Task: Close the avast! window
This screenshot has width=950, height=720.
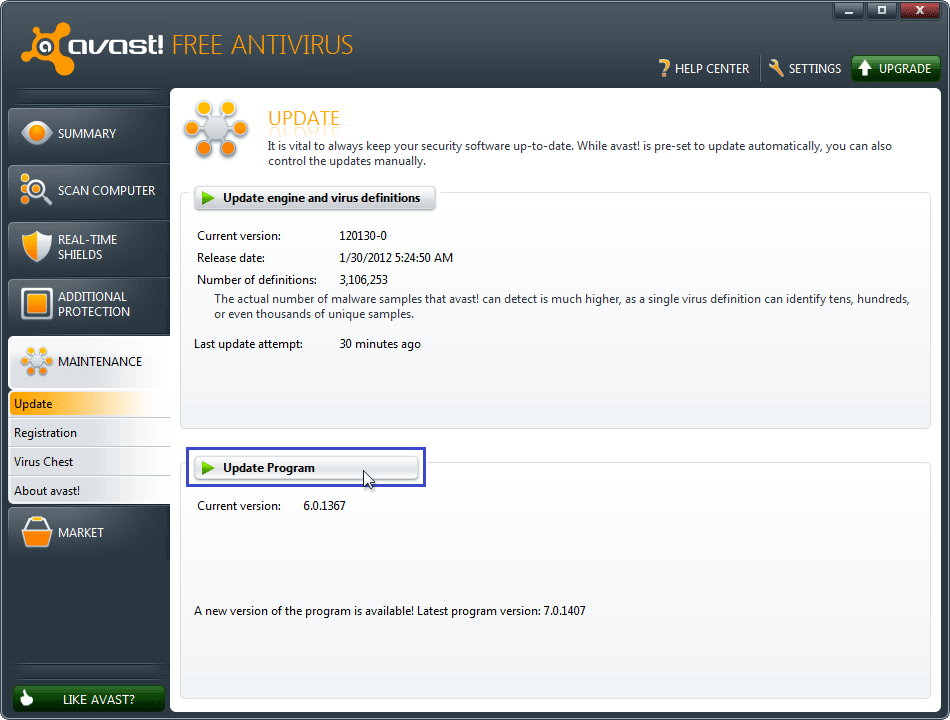Action: (x=920, y=10)
